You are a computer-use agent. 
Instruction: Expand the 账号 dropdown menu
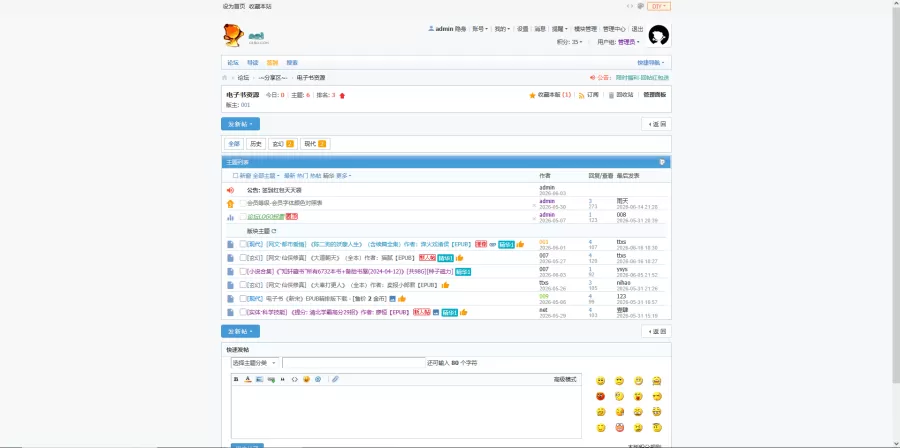pyautogui.click(x=480, y=29)
